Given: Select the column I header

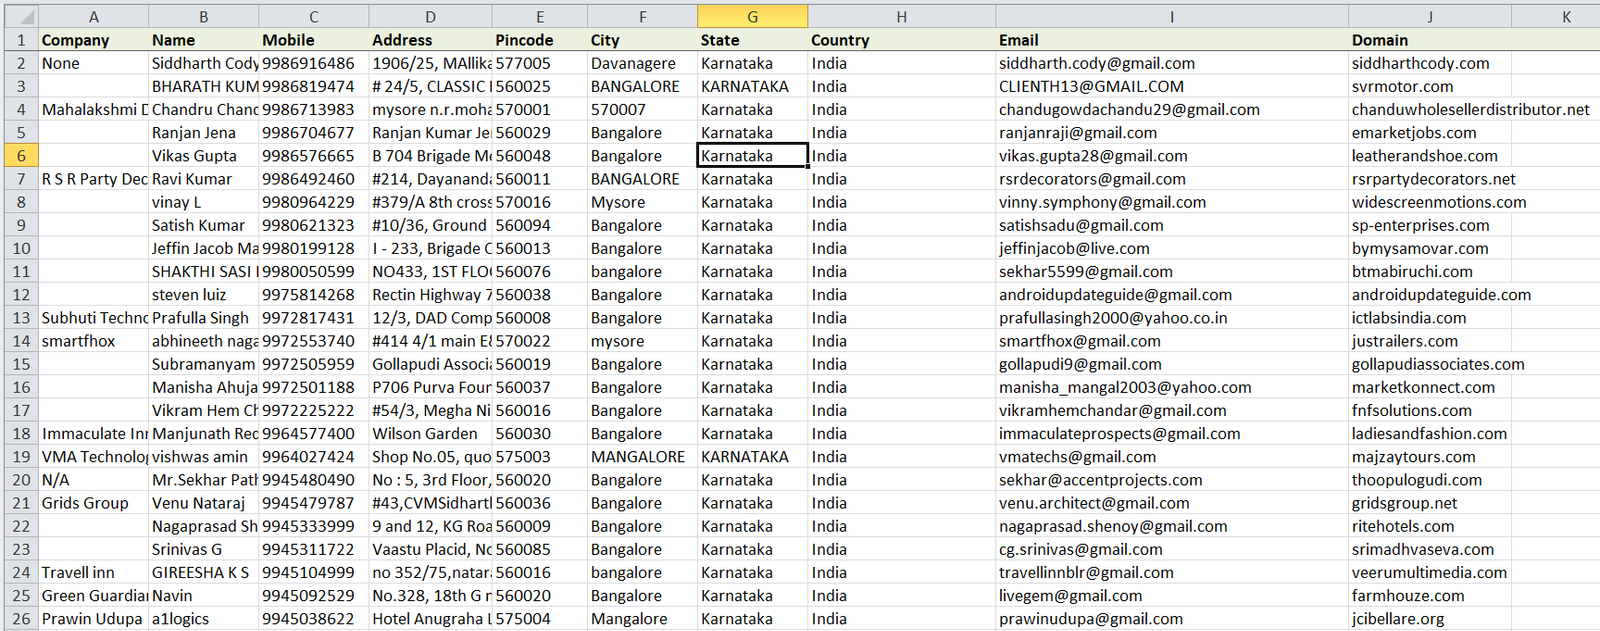Looking at the screenshot, I should 1171,16.
